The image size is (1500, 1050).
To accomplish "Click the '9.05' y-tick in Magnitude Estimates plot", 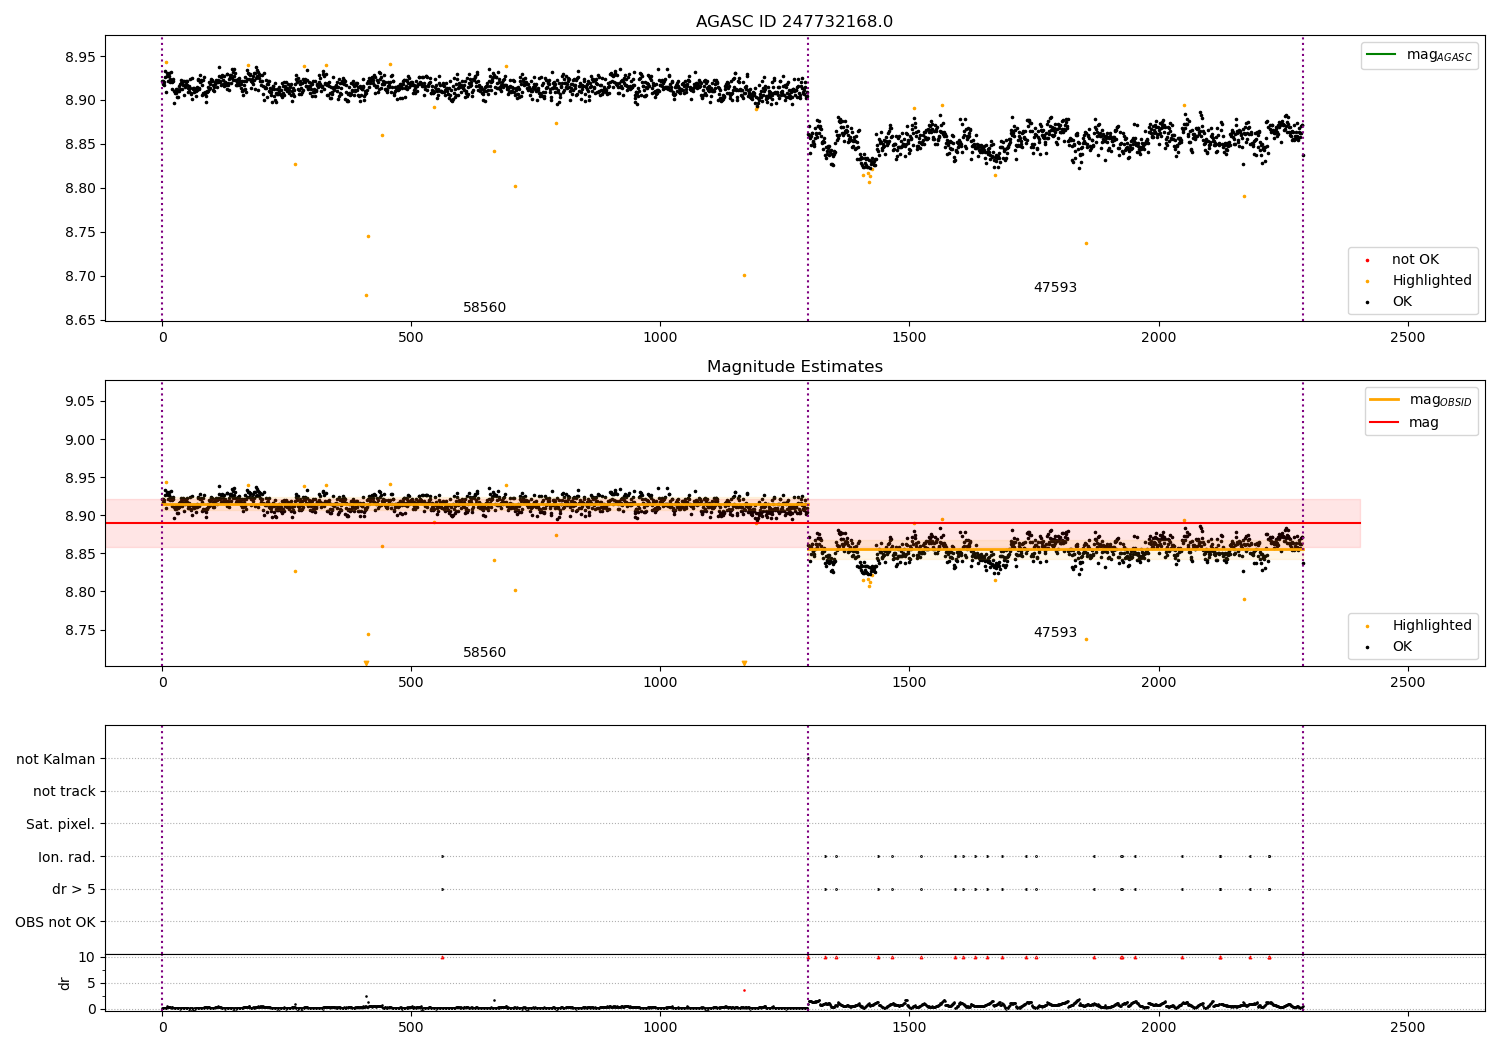I will [x=81, y=401].
